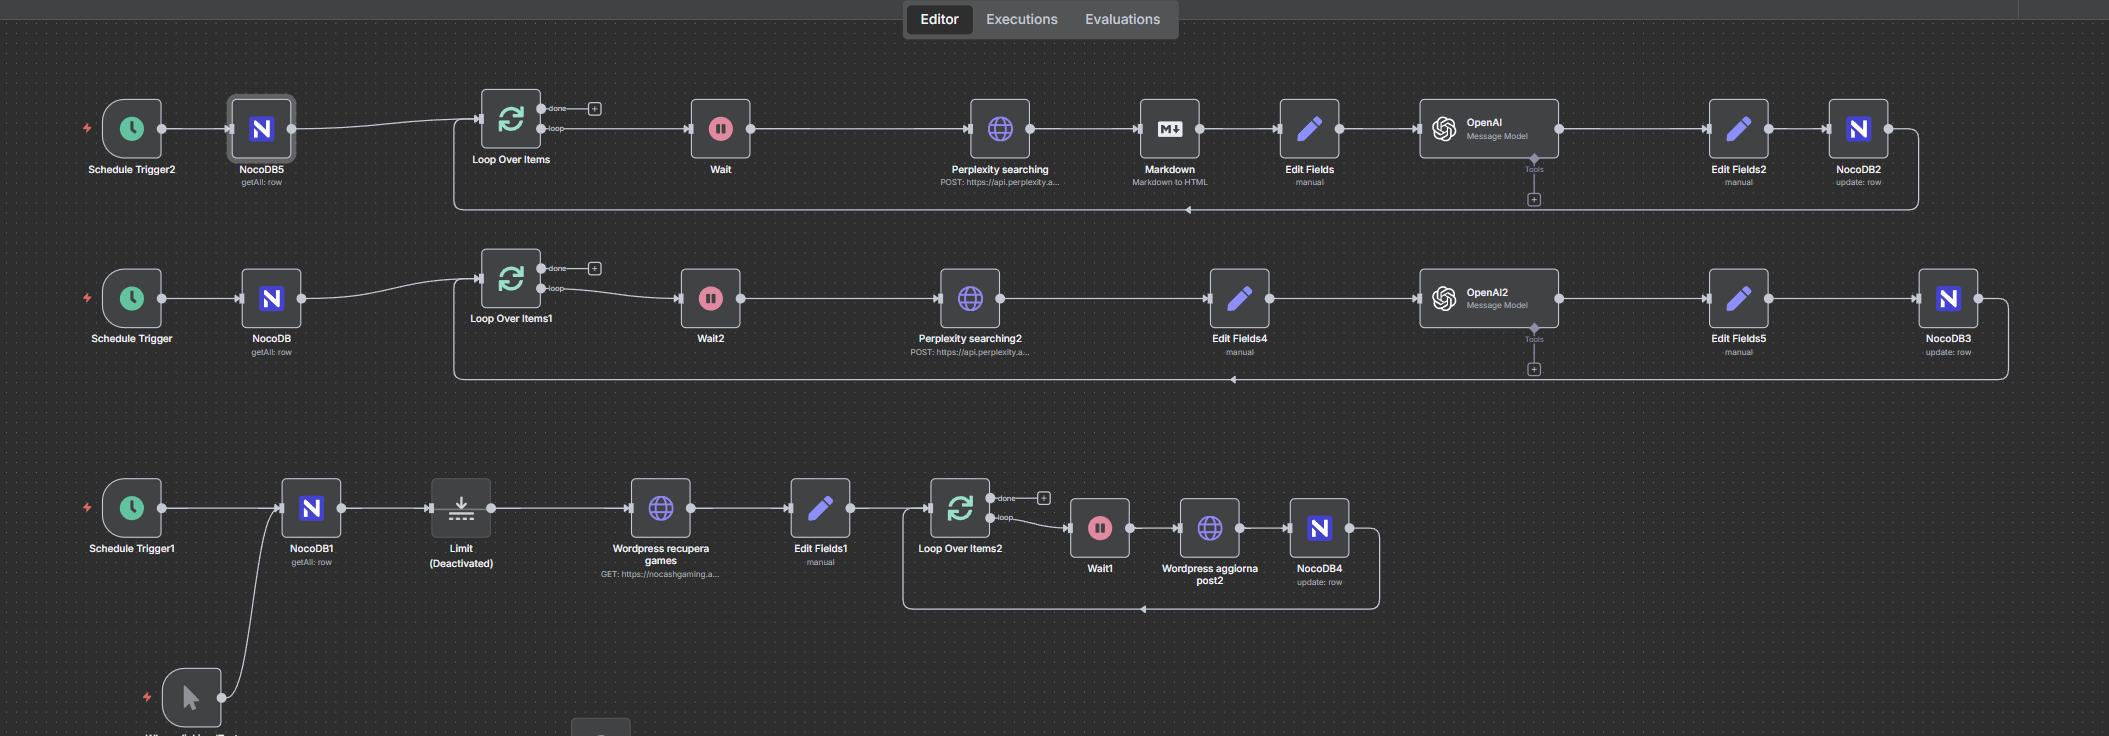Switch to the Executions tab

pyautogui.click(x=1021, y=19)
